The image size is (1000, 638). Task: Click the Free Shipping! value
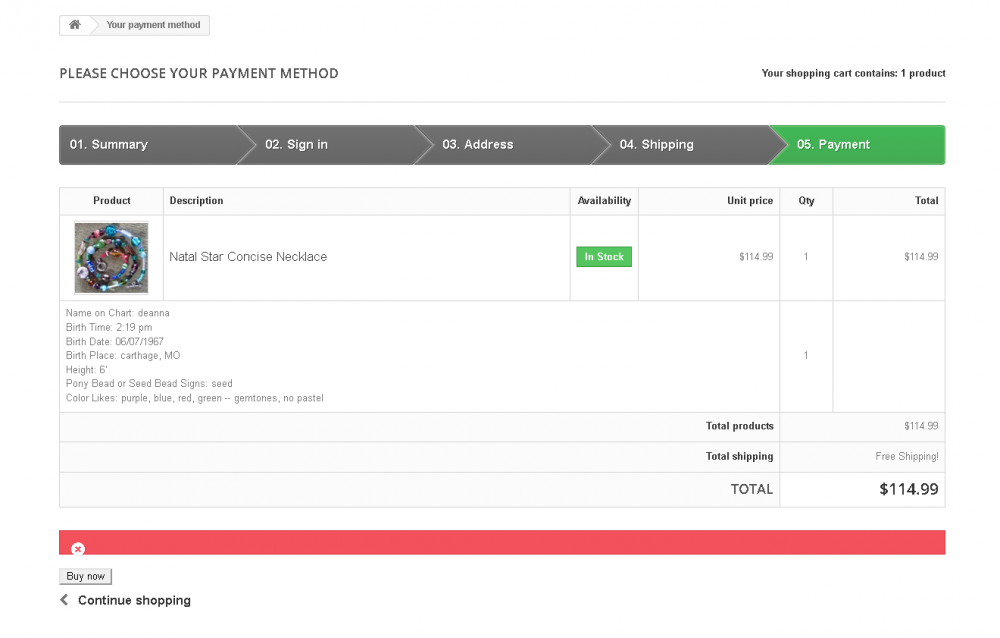(906, 457)
